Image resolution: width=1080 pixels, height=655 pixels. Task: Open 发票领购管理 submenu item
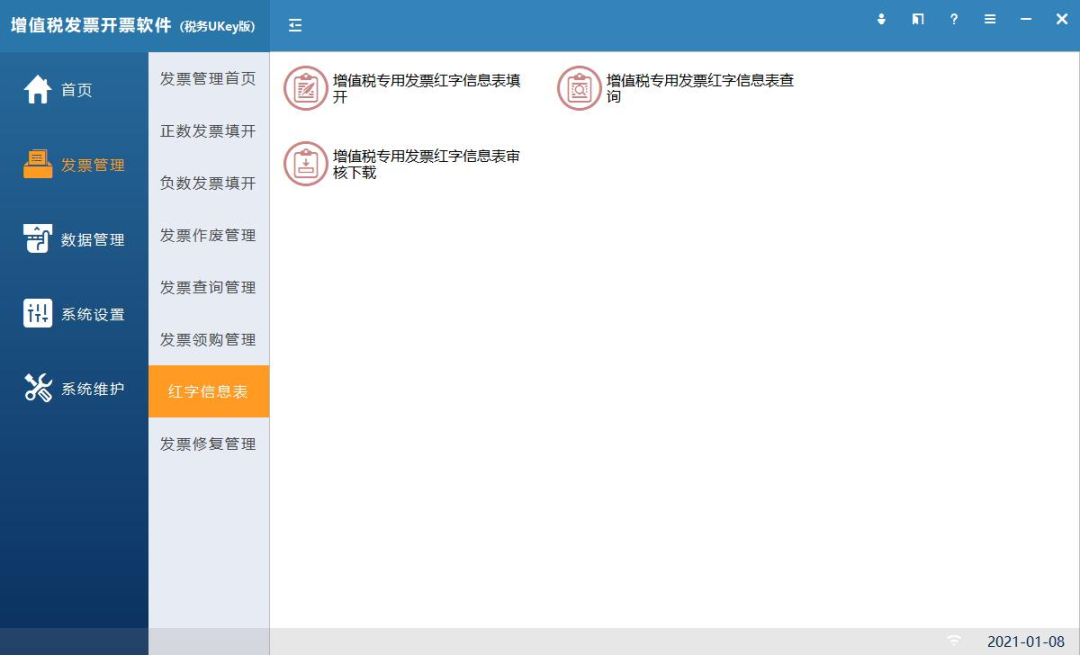(x=208, y=340)
